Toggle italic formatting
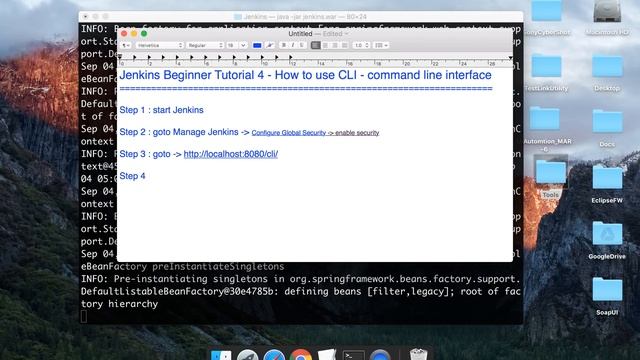The image size is (640, 360). tap(293, 45)
